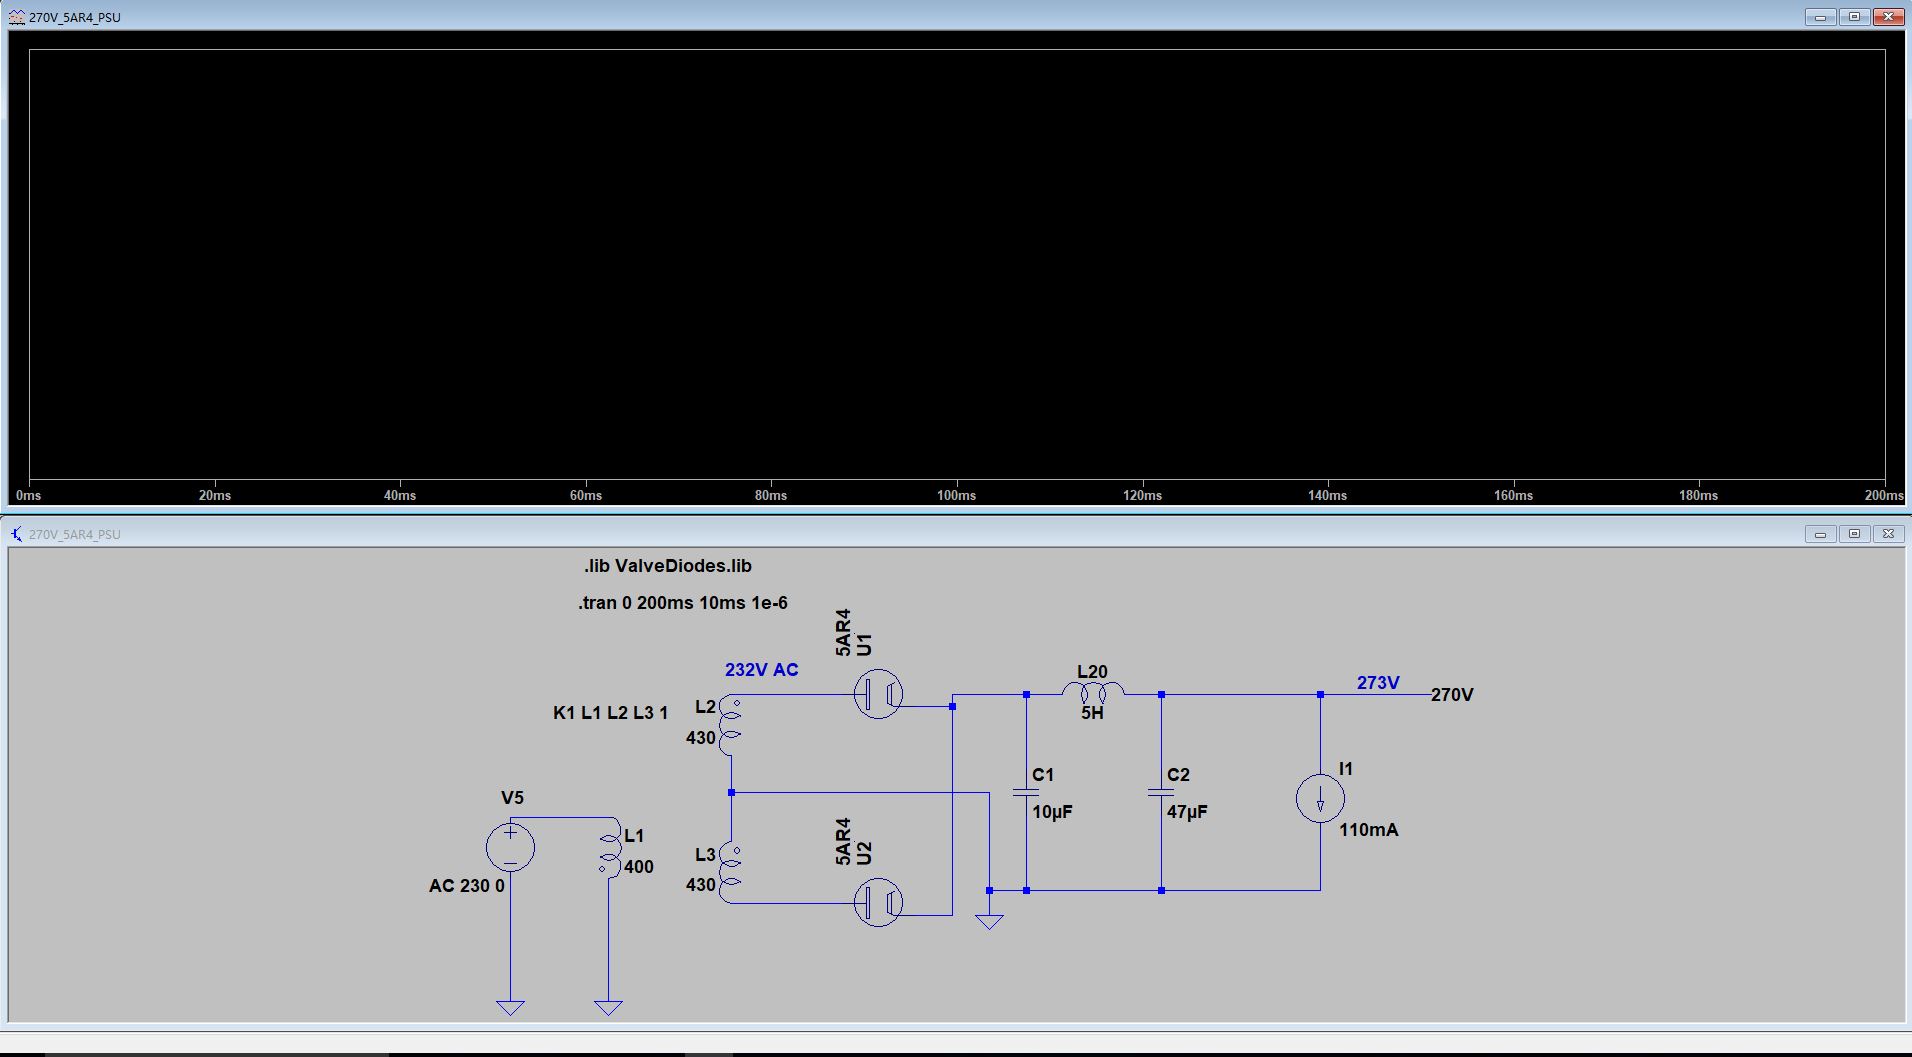This screenshot has width=1912, height=1057.
Task: Click the blue 232V AC annotation
Action: pos(762,670)
